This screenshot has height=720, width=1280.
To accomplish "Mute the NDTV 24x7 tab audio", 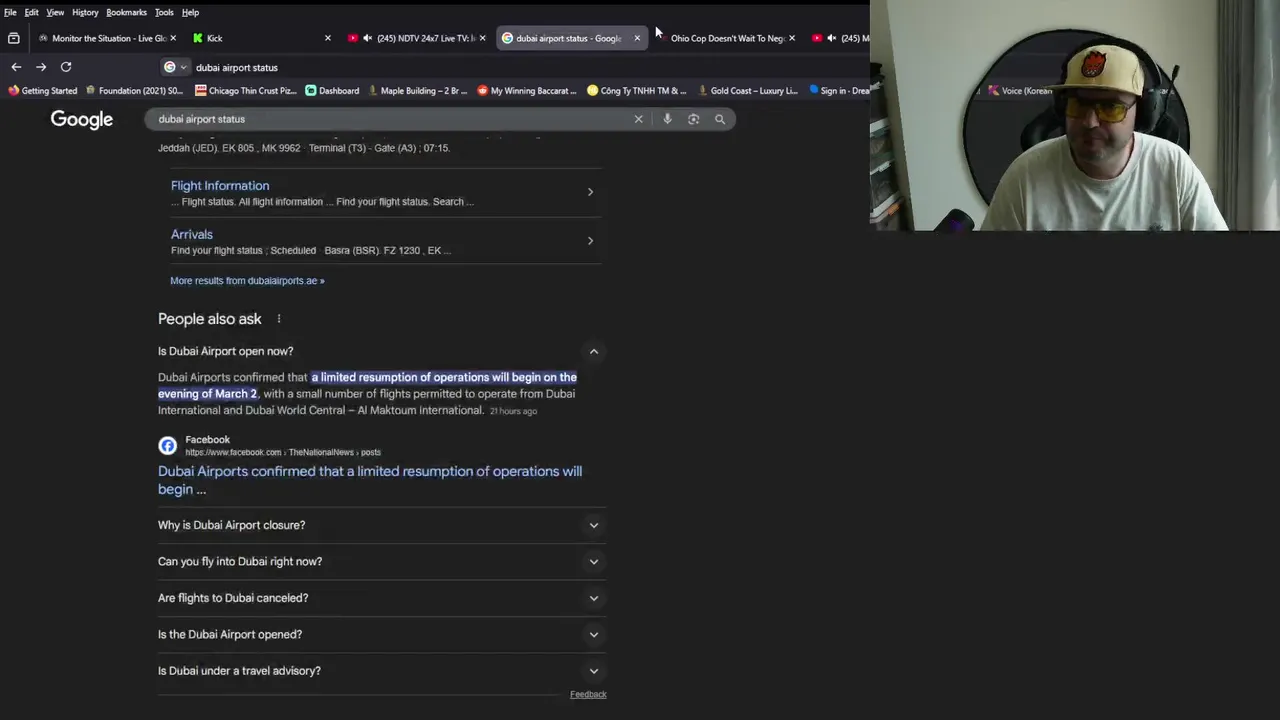I will point(367,38).
